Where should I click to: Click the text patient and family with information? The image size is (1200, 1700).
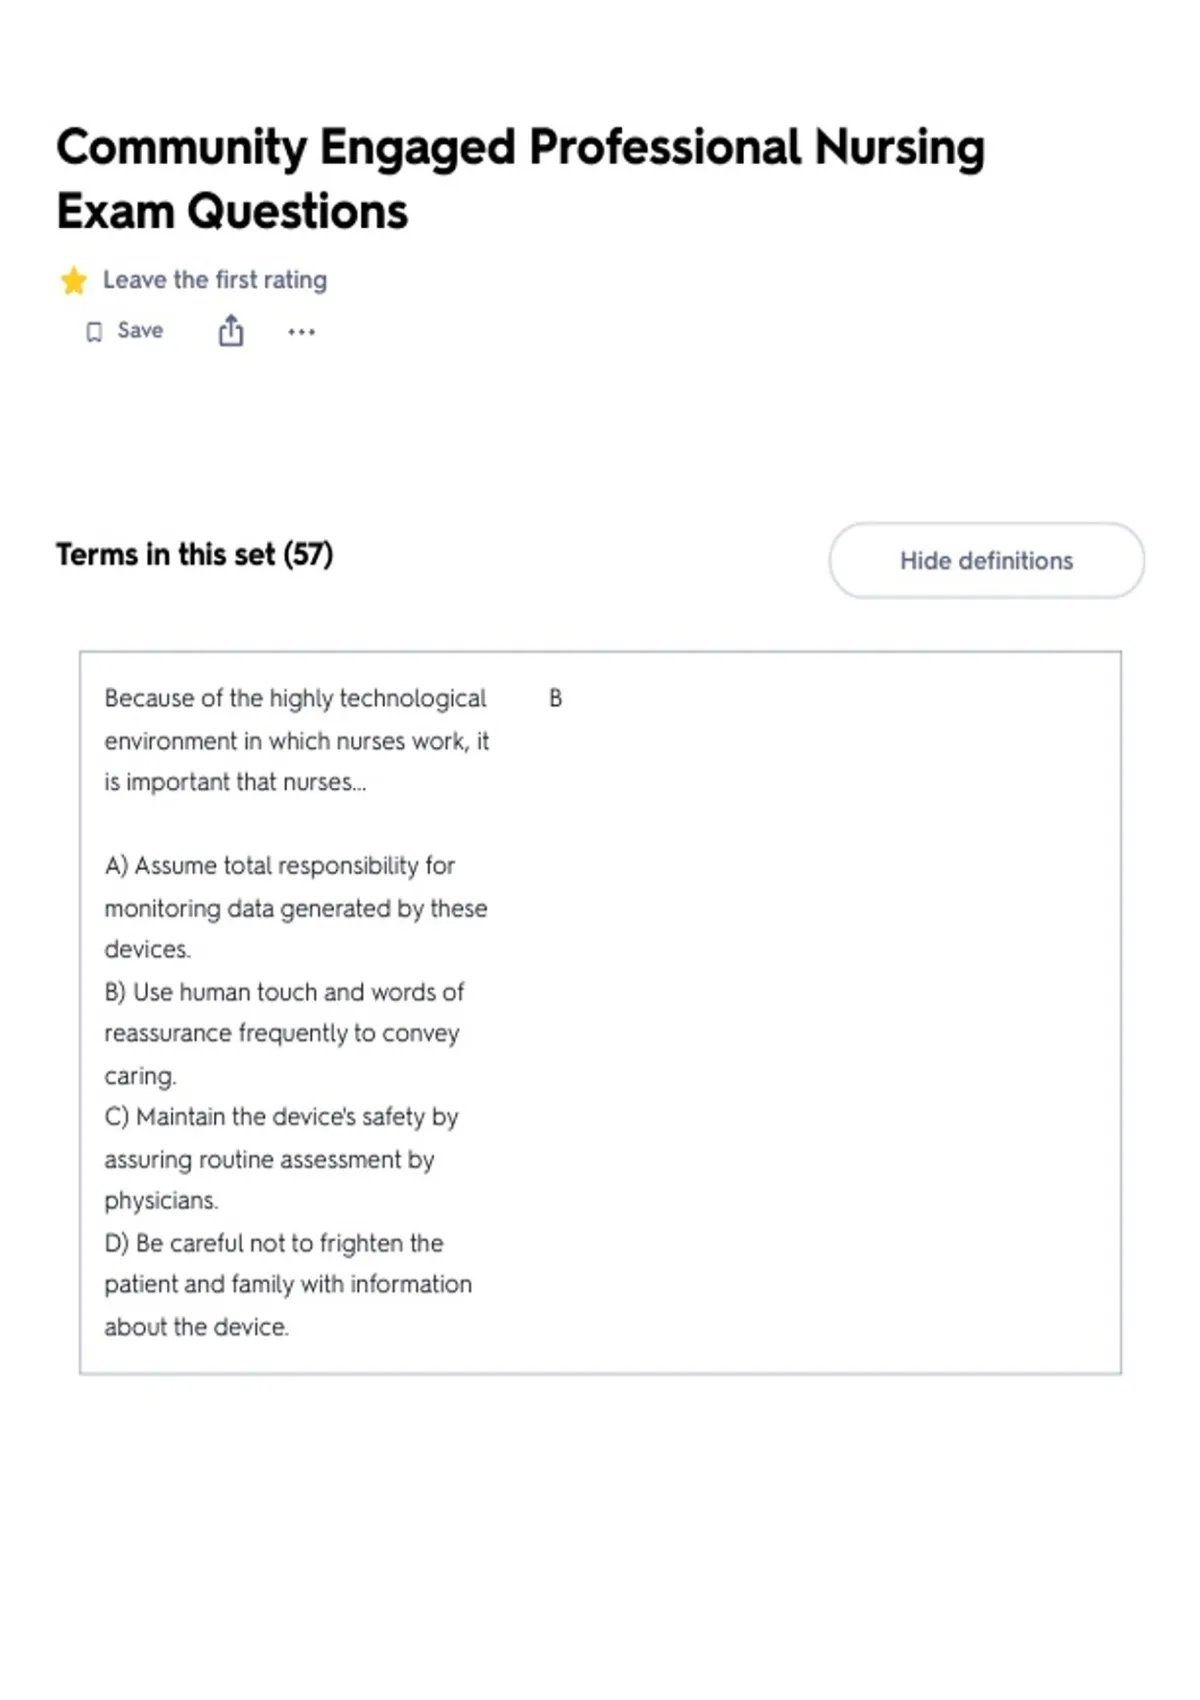288,1284
